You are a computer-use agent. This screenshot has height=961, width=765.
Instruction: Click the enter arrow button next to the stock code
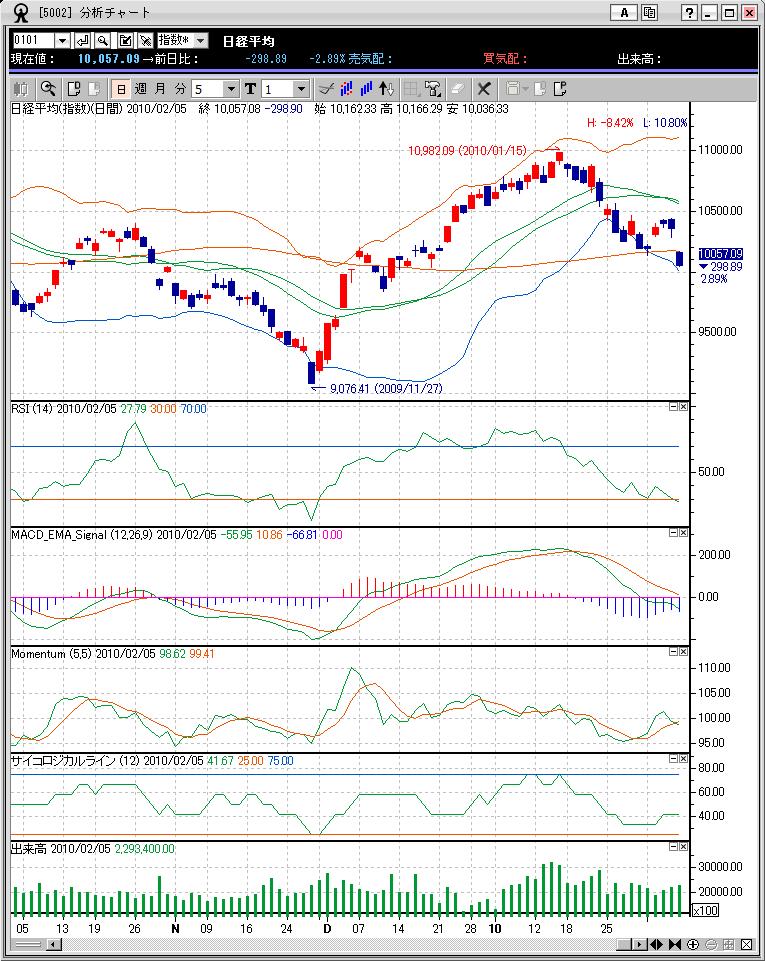[x=83, y=40]
